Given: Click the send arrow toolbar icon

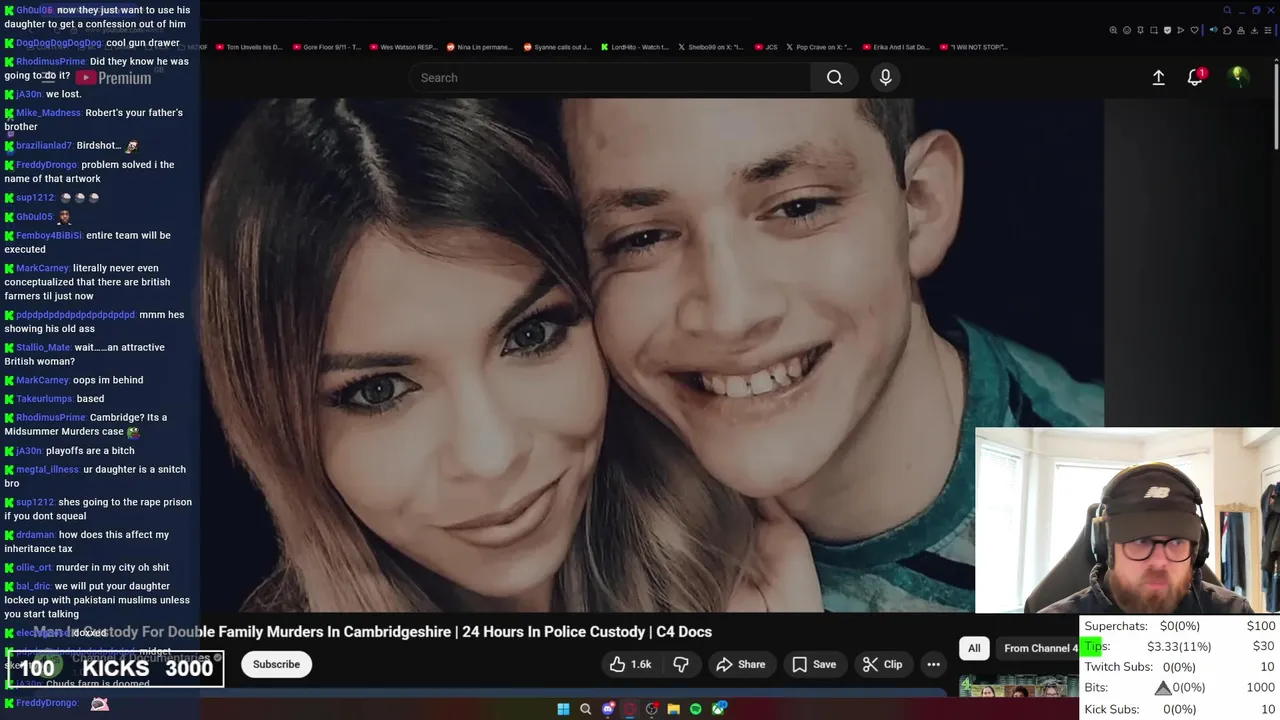Looking at the screenshot, I should pyautogui.click(x=1181, y=30).
